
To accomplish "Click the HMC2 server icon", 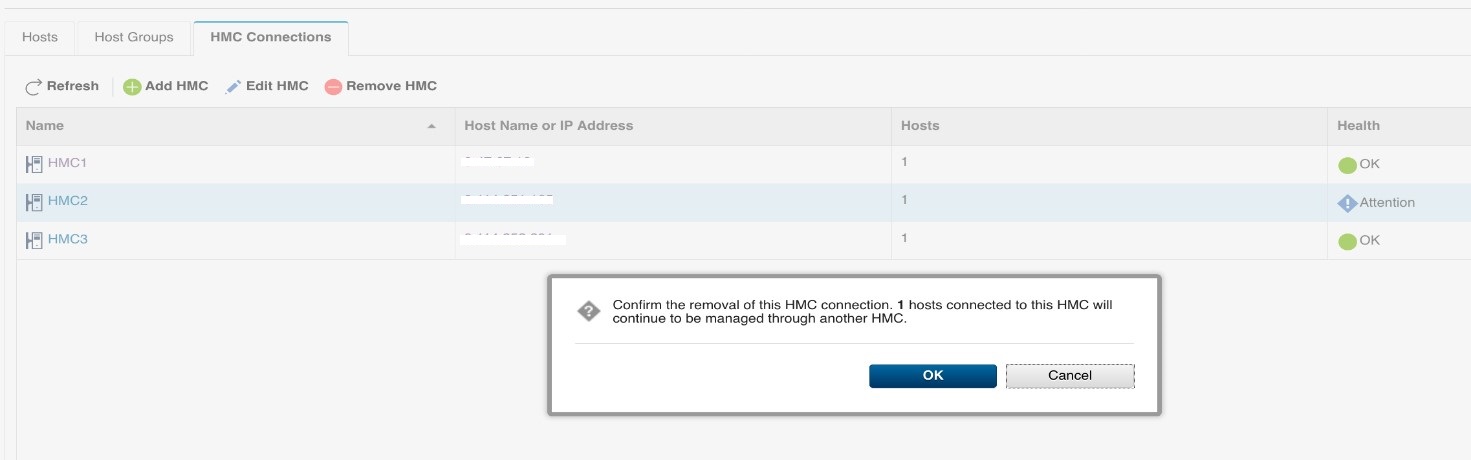I will click(34, 201).
